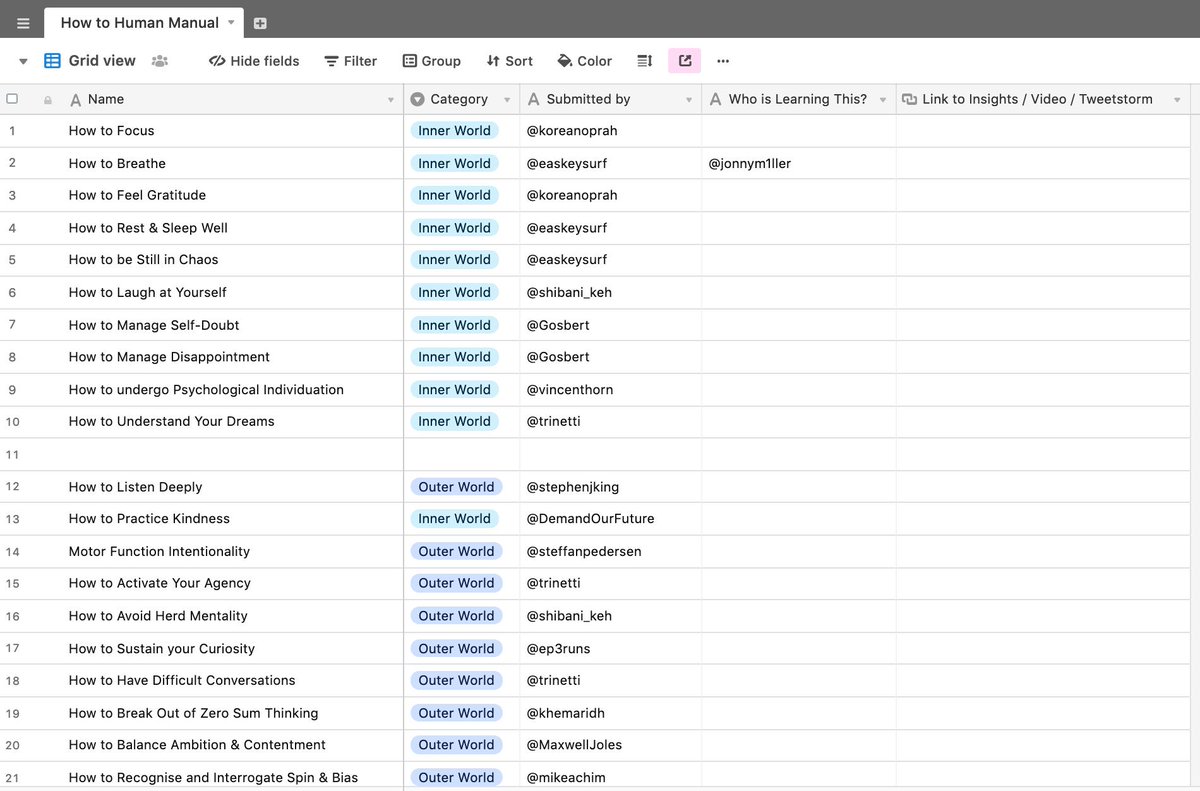Open Submitted by column dropdown arrow

pos(689,100)
